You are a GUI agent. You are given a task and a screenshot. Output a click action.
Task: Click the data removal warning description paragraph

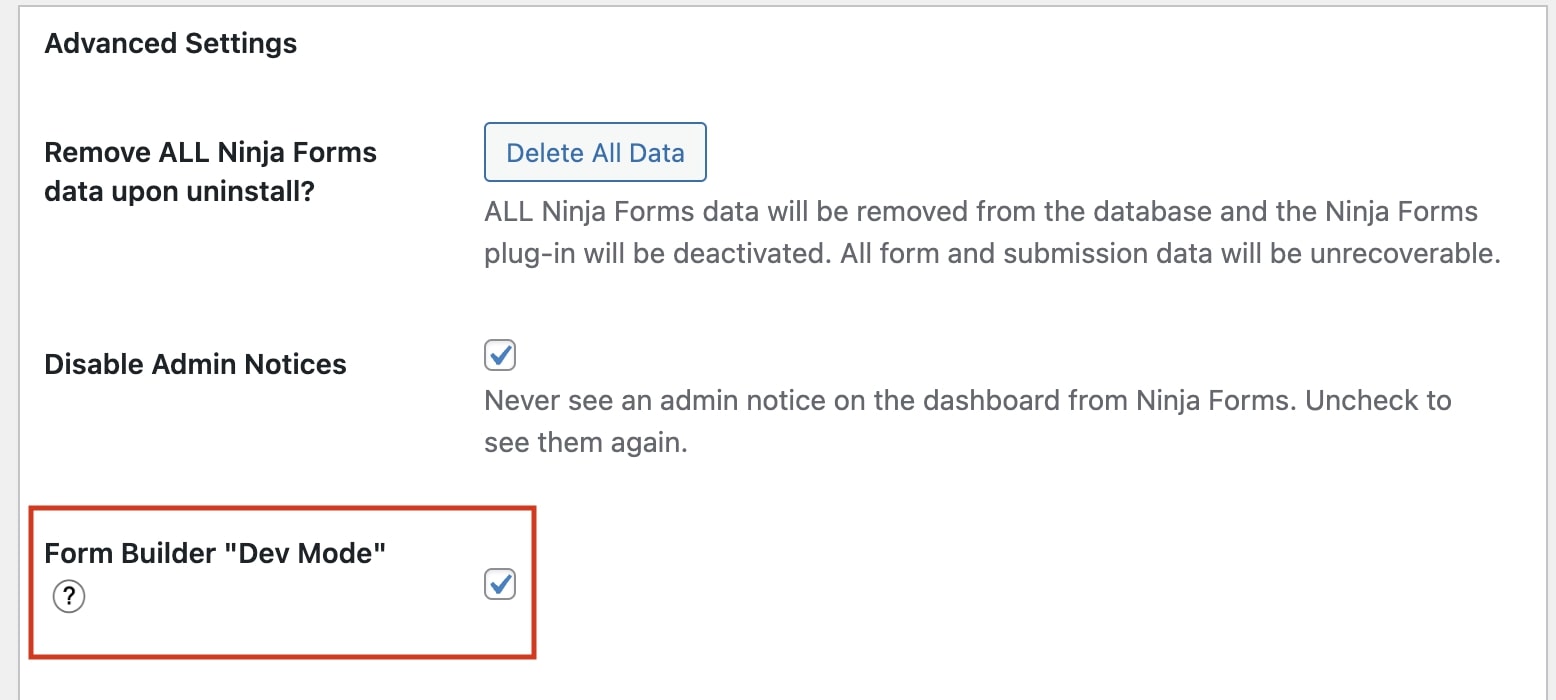point(992,233)
